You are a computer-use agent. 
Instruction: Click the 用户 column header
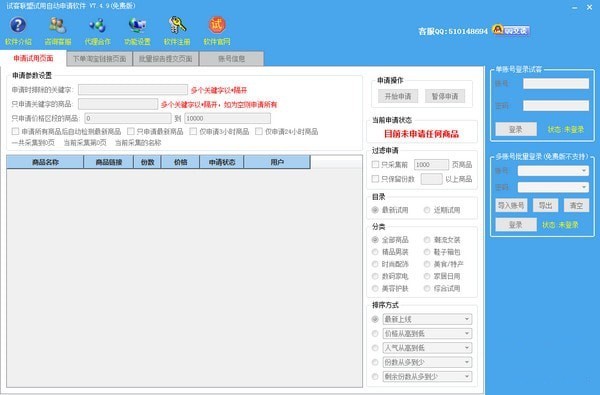tap(277, 162)
